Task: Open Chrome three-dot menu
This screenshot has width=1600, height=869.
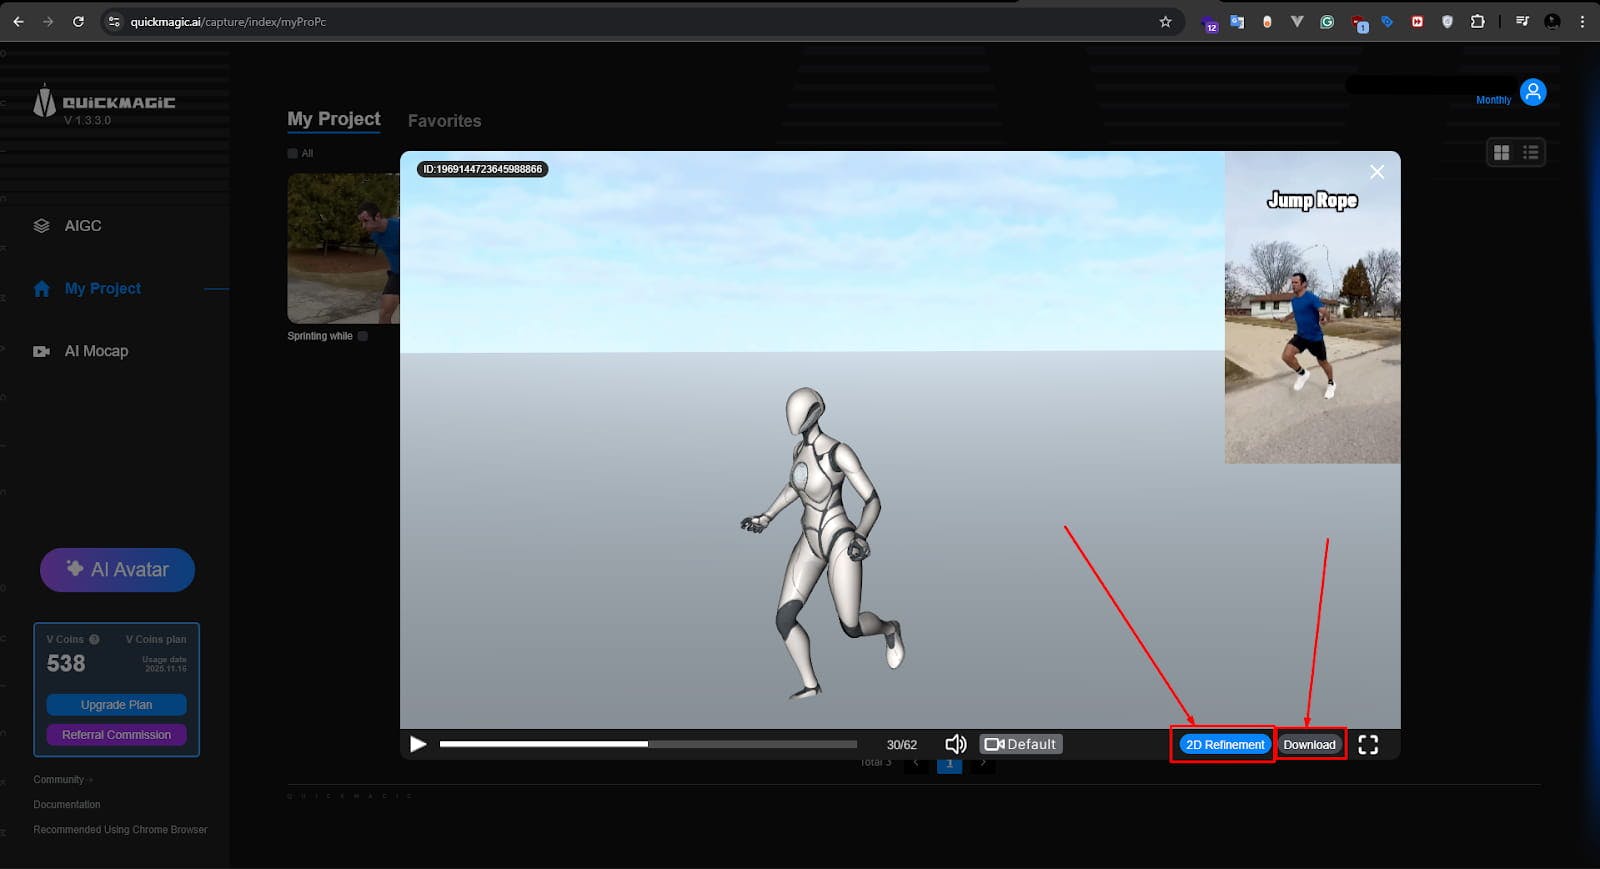Action: (x=1582, y=21)
